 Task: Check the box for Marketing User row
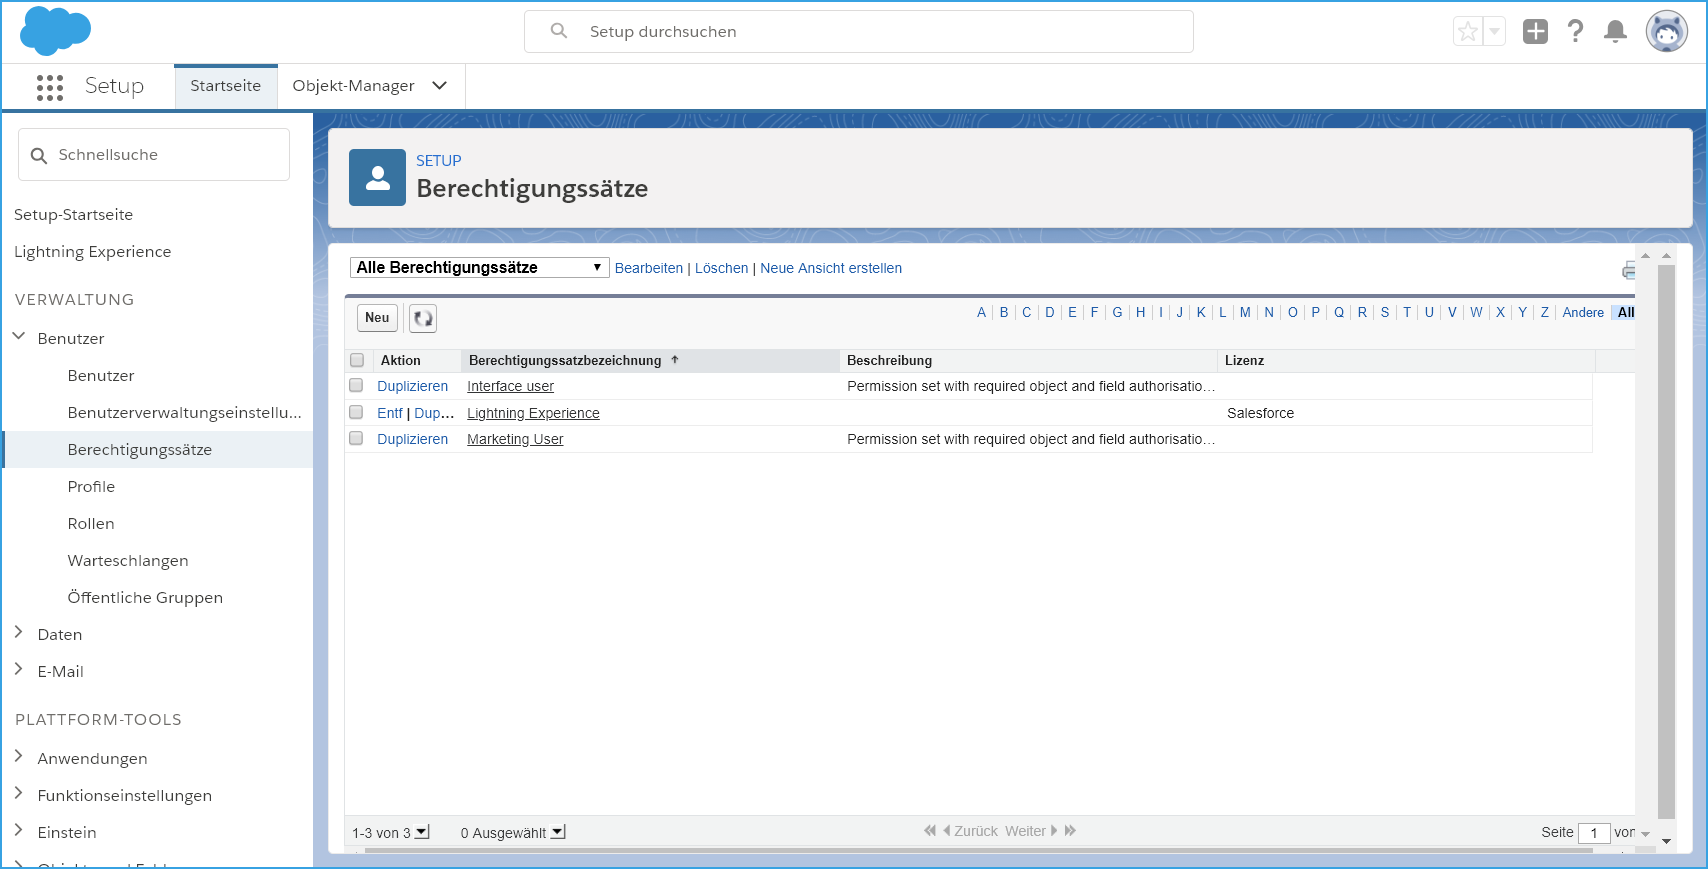click(x=356, y=439)
